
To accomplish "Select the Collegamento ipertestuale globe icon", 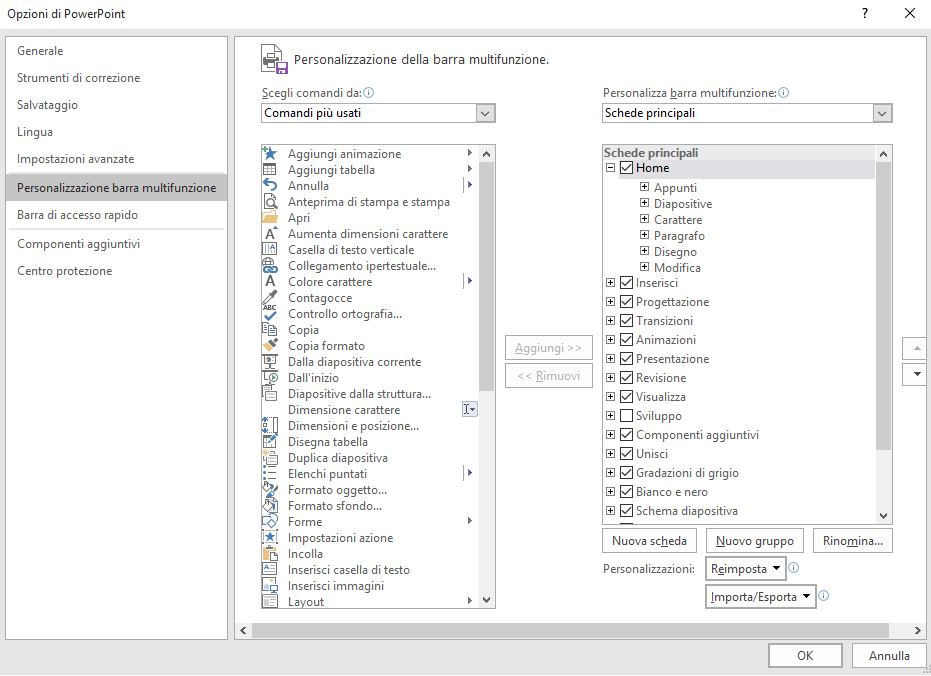I will click(x=270, y=266).
